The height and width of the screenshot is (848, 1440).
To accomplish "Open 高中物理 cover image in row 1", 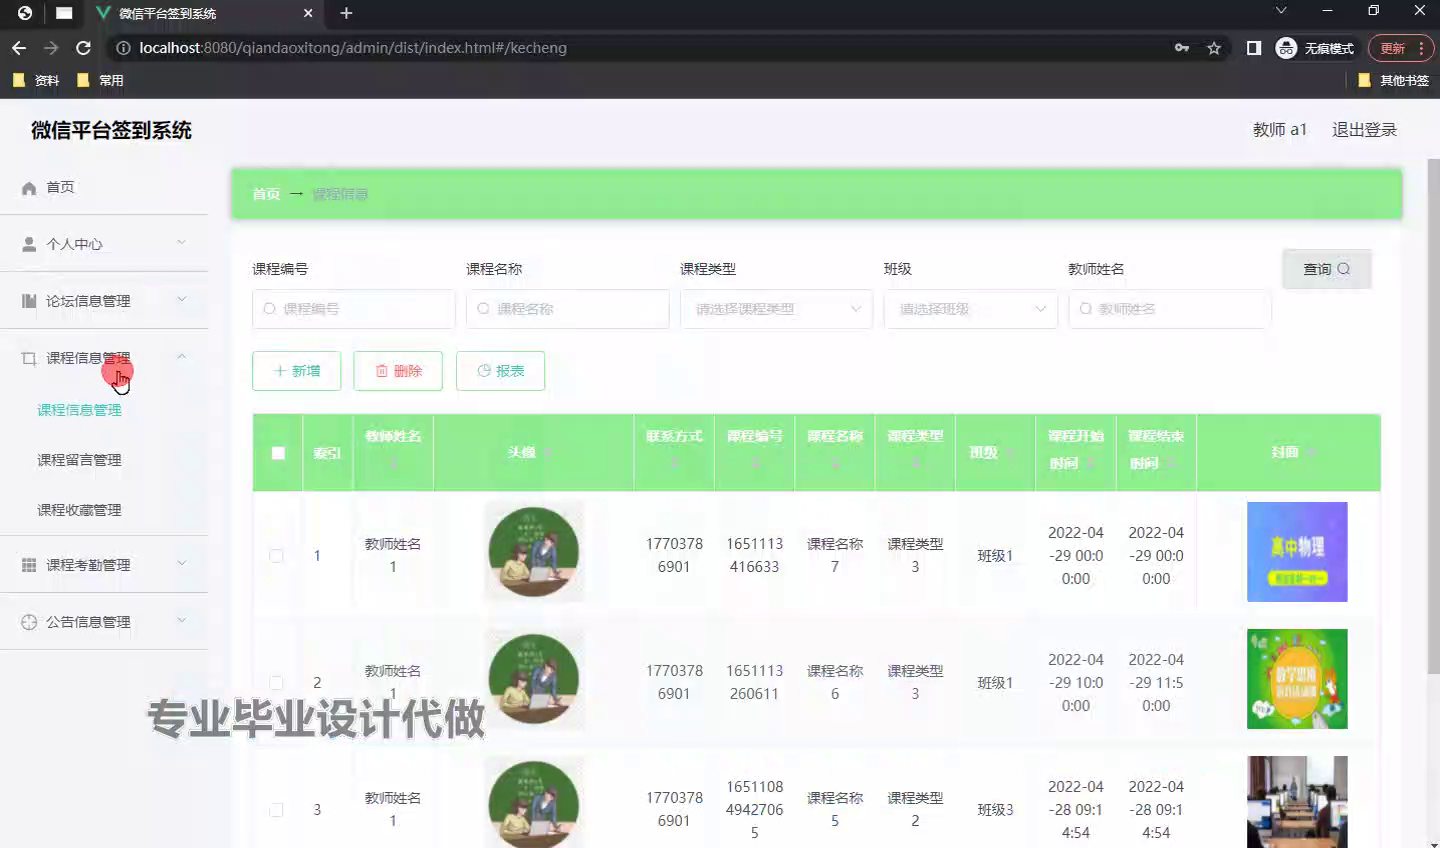I will pos(1297,552).
